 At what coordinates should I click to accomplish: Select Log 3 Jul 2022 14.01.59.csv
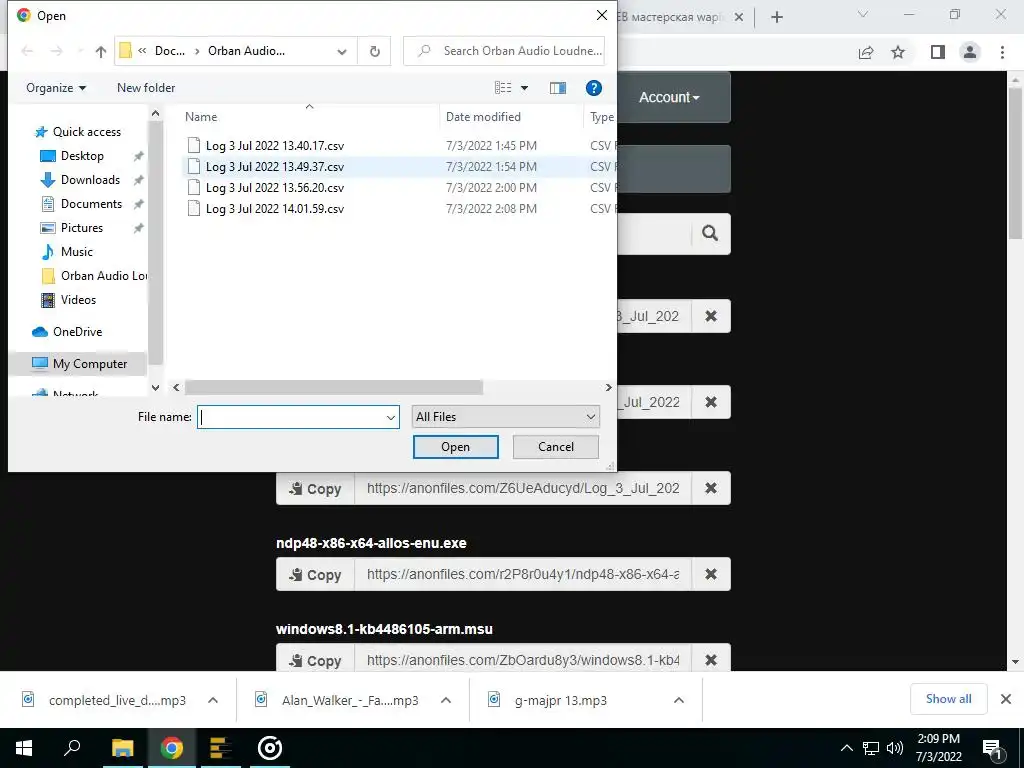point(275,208)
